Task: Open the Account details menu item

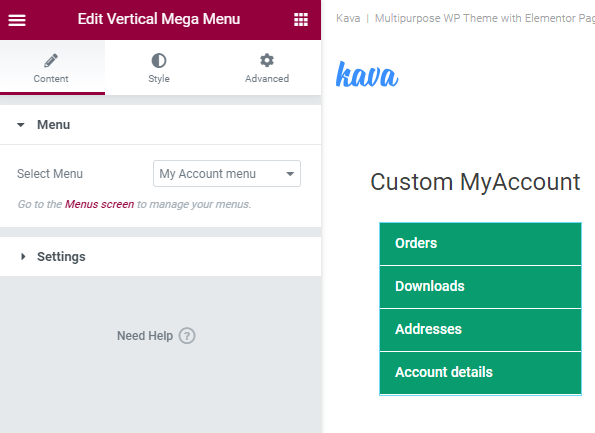Action: [x=480, y=373]
